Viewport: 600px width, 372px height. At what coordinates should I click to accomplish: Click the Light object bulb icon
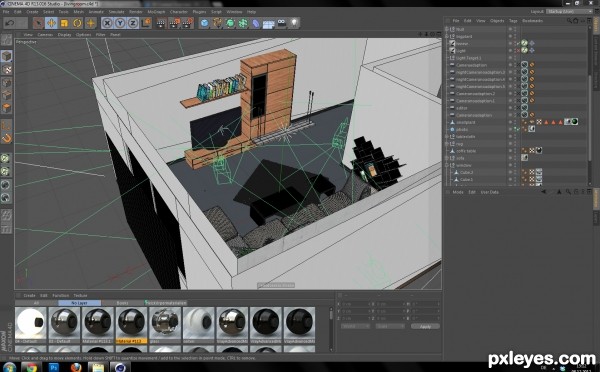(x=294, y=23)
